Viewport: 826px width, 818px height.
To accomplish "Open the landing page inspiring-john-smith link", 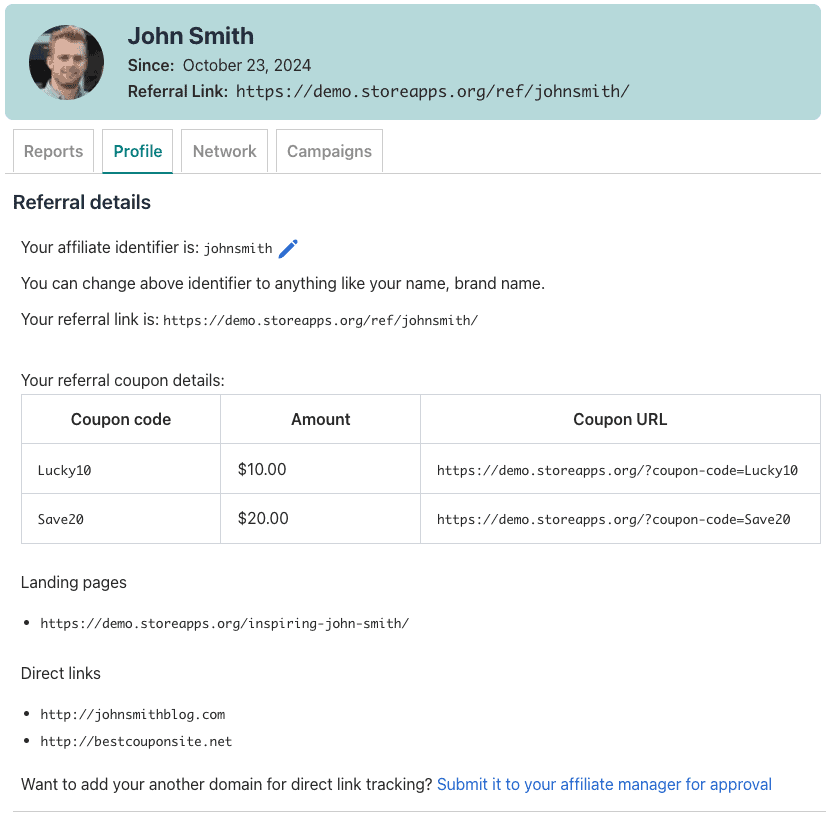I will pyautogui.click(x=224, y=622).
